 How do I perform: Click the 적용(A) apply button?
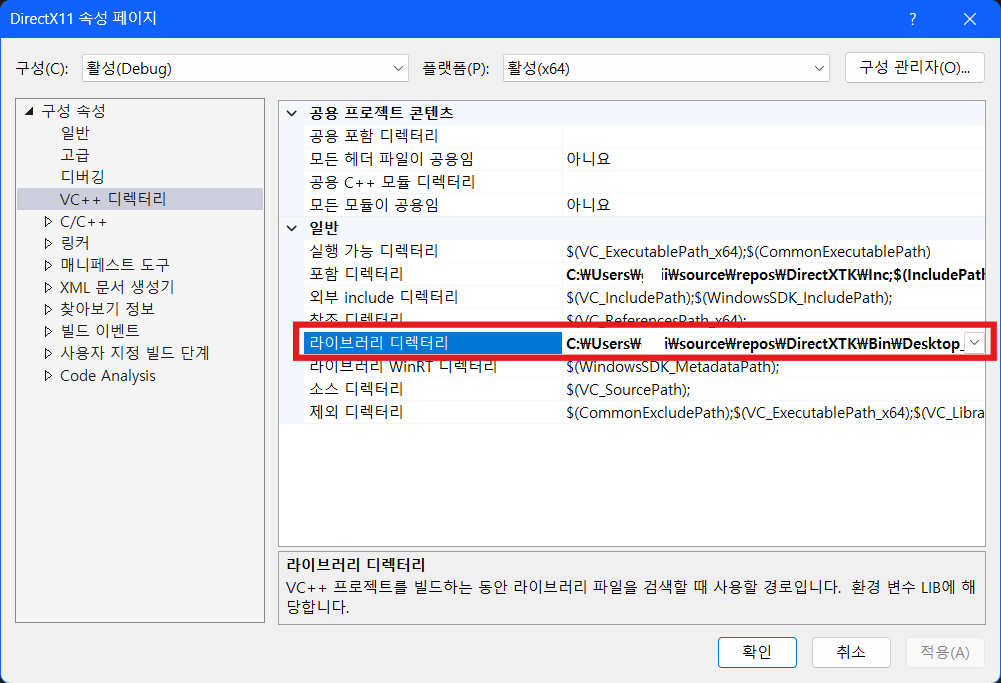click(945, 652)
